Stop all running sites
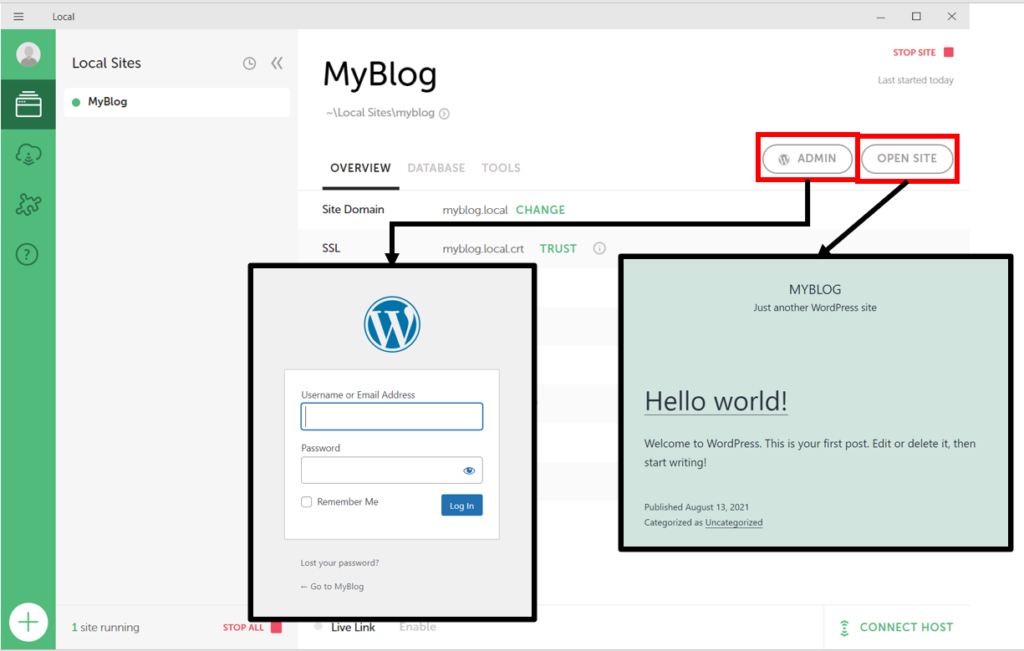 [252, 627]
